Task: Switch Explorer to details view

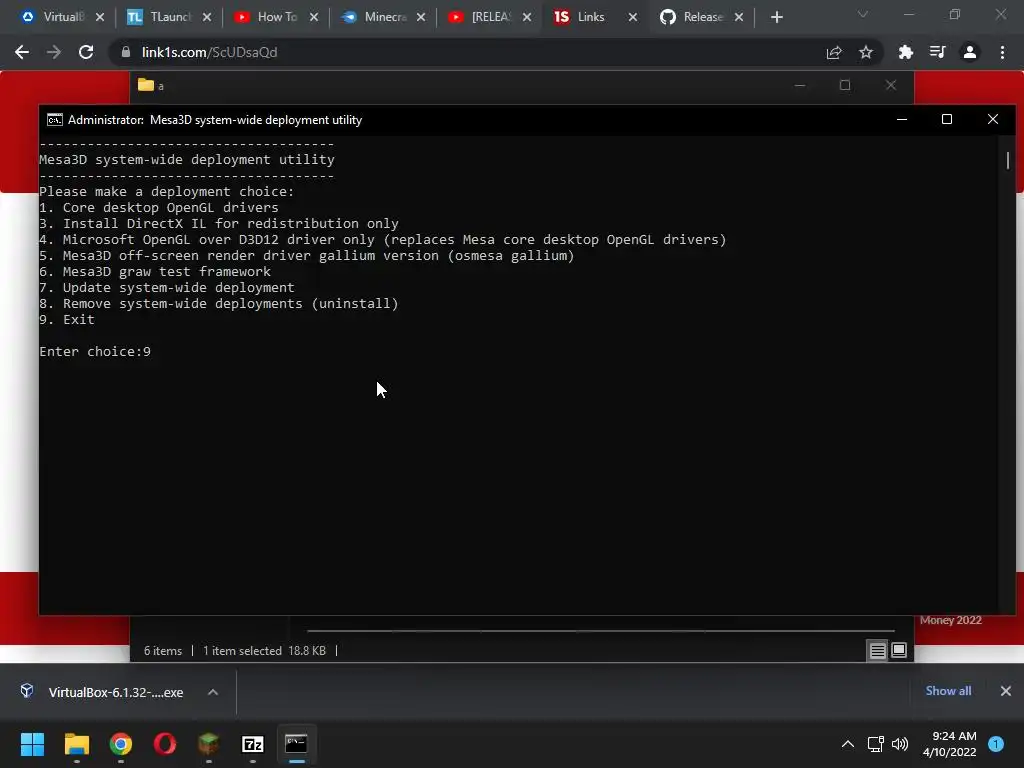Action: [878, 650]
